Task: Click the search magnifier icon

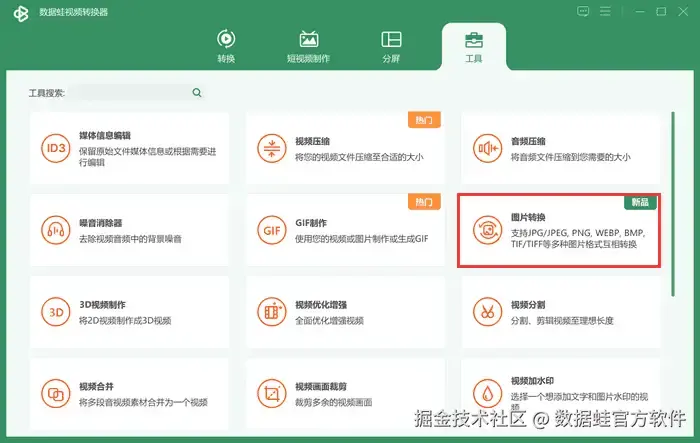Action: (x=197, y=93)
